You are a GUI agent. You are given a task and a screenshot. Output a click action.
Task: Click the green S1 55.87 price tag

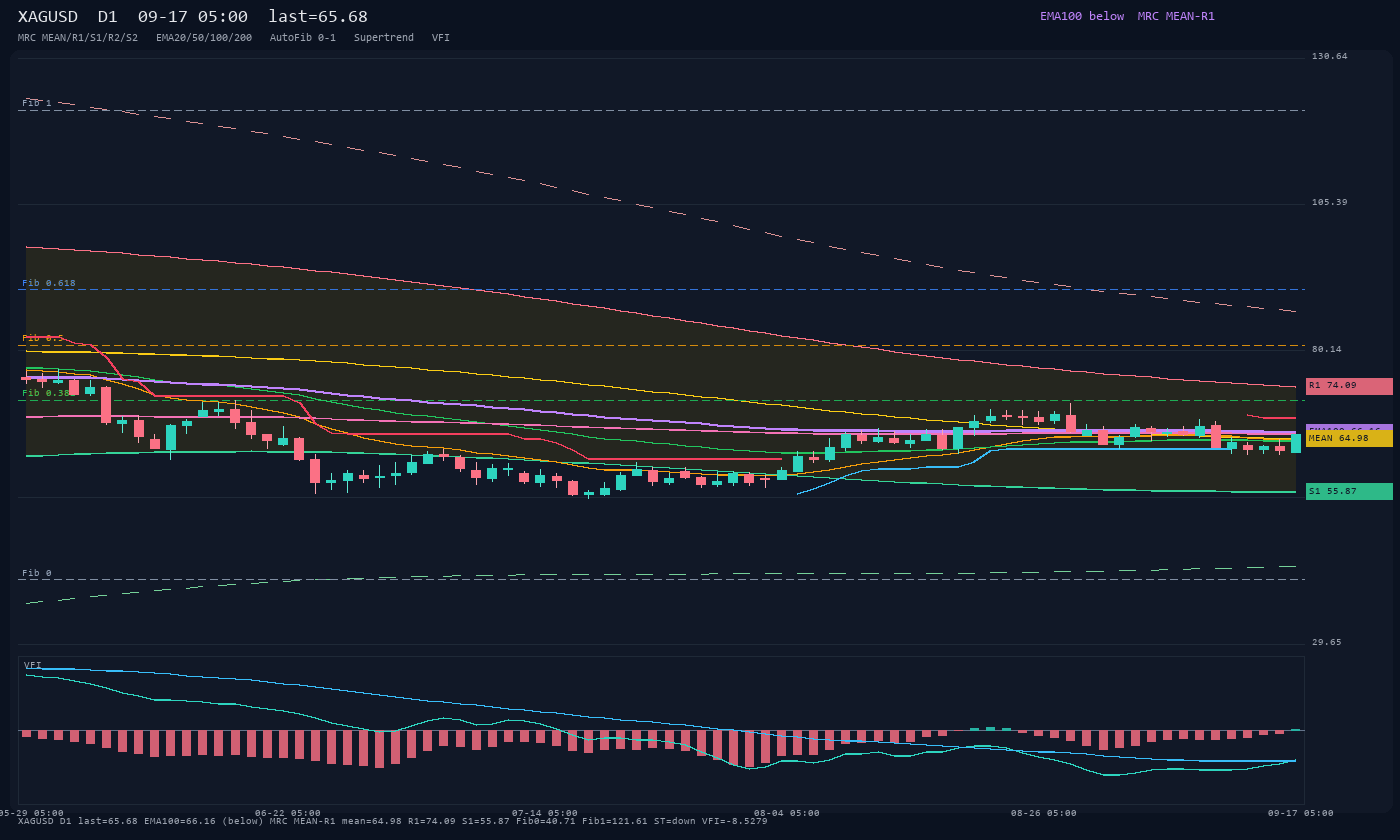(1349, 491)
